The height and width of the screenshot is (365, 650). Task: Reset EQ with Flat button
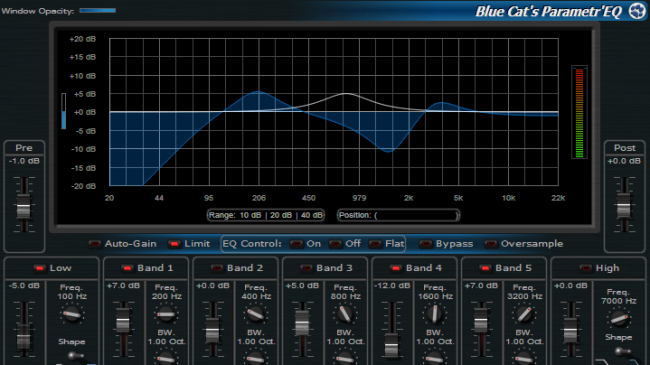(x=374, y=244)
